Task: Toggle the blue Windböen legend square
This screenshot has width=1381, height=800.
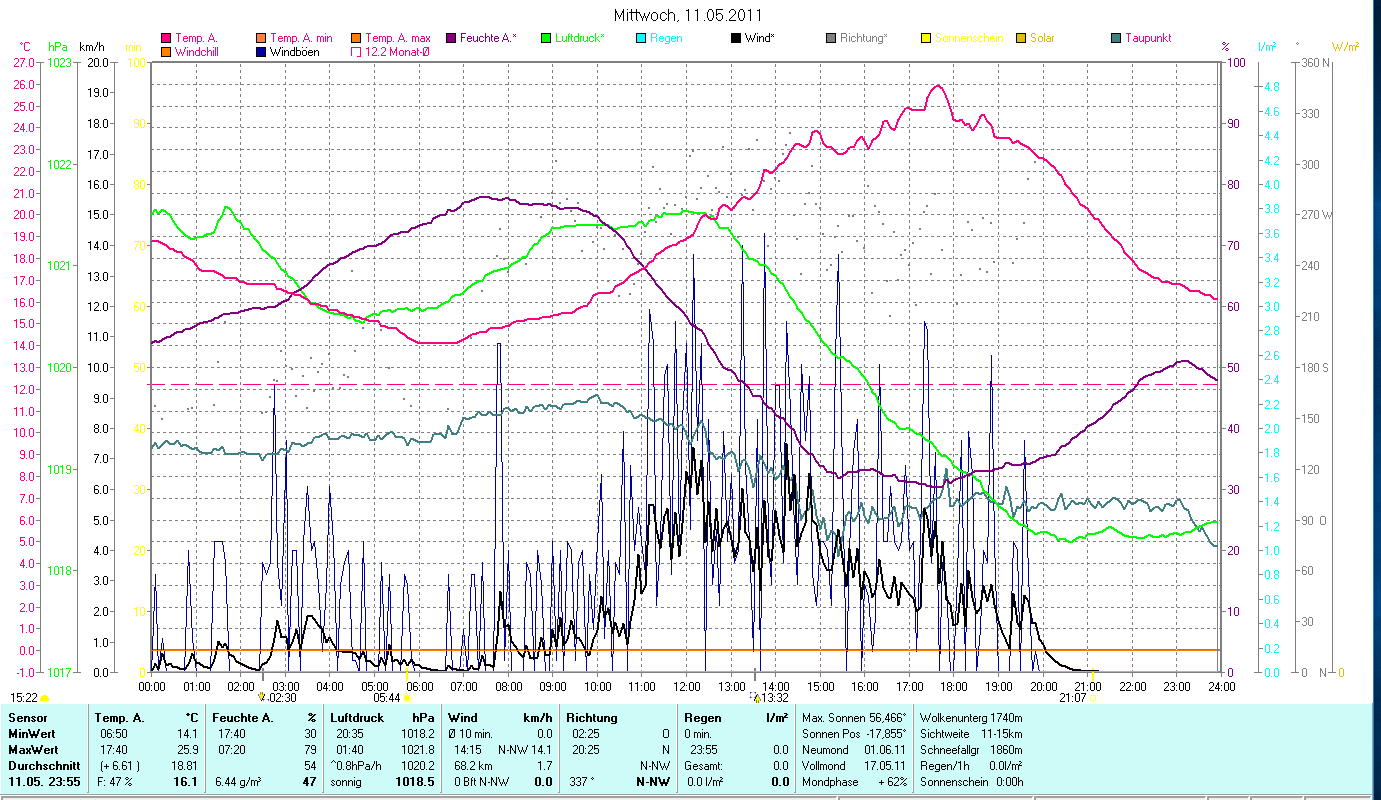Action: tap(261, 51)
